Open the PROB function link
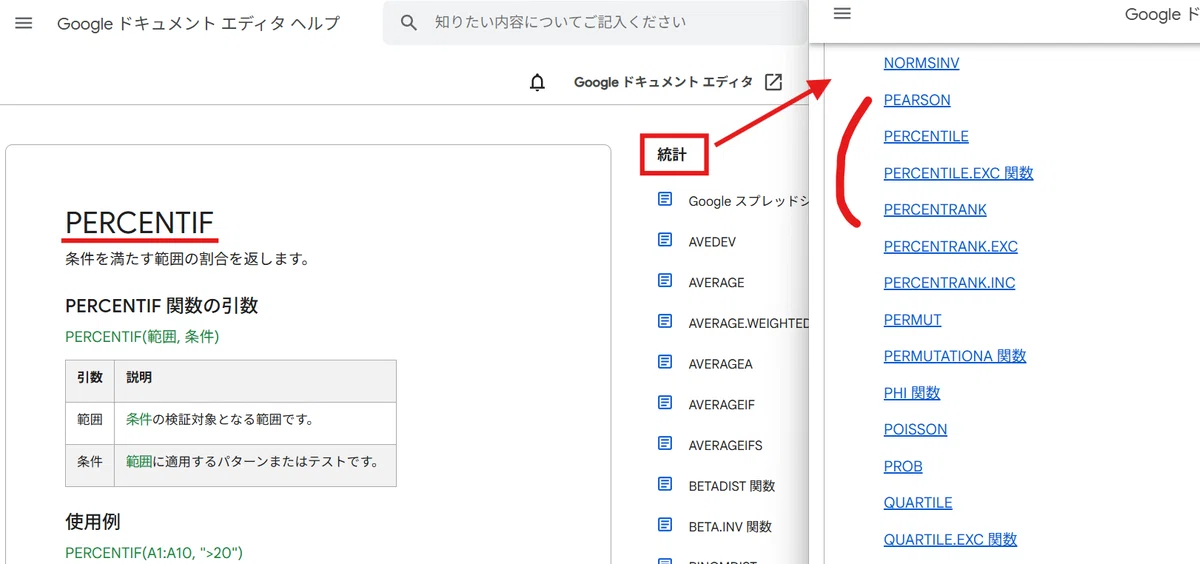 coord(903,466)
